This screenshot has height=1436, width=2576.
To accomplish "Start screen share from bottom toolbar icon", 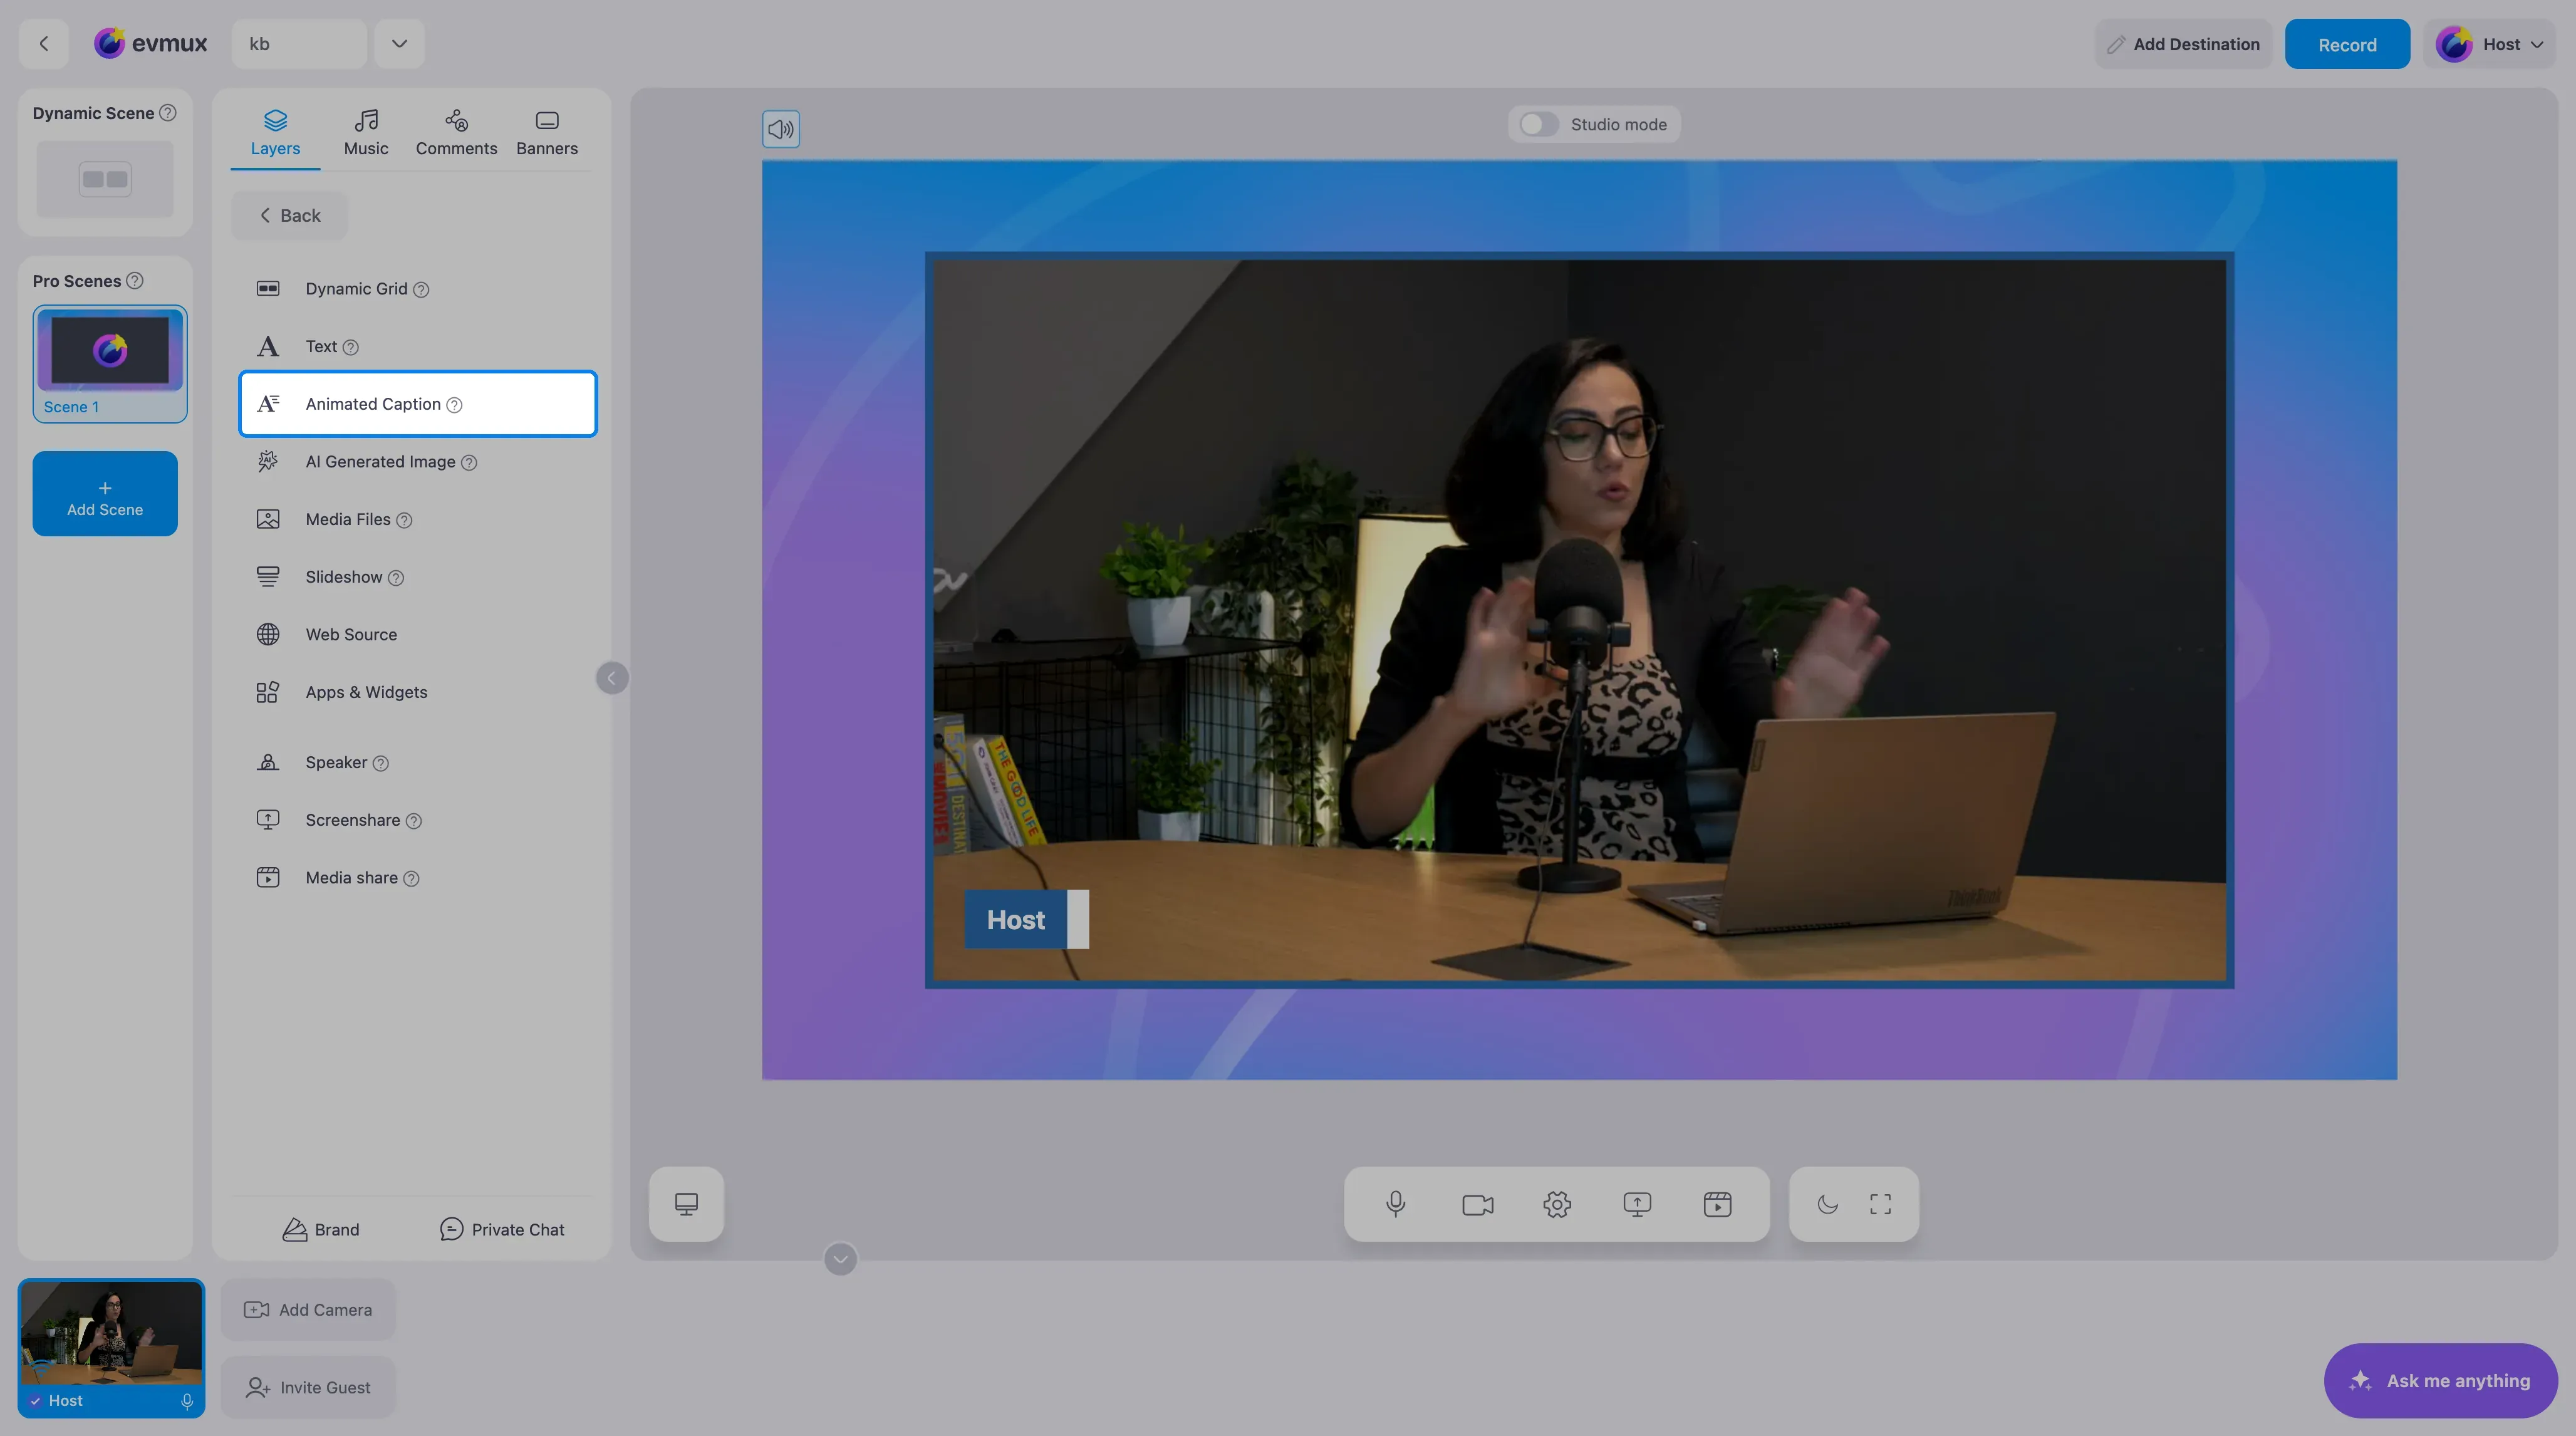I will point(1637,1204).
